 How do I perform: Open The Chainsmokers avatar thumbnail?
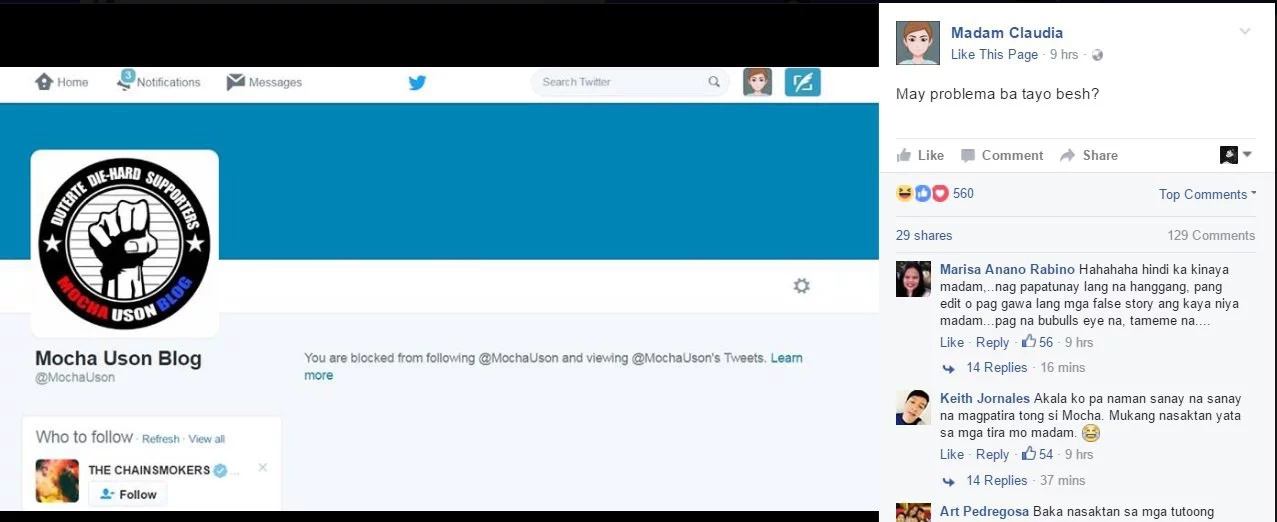point(57,481)
